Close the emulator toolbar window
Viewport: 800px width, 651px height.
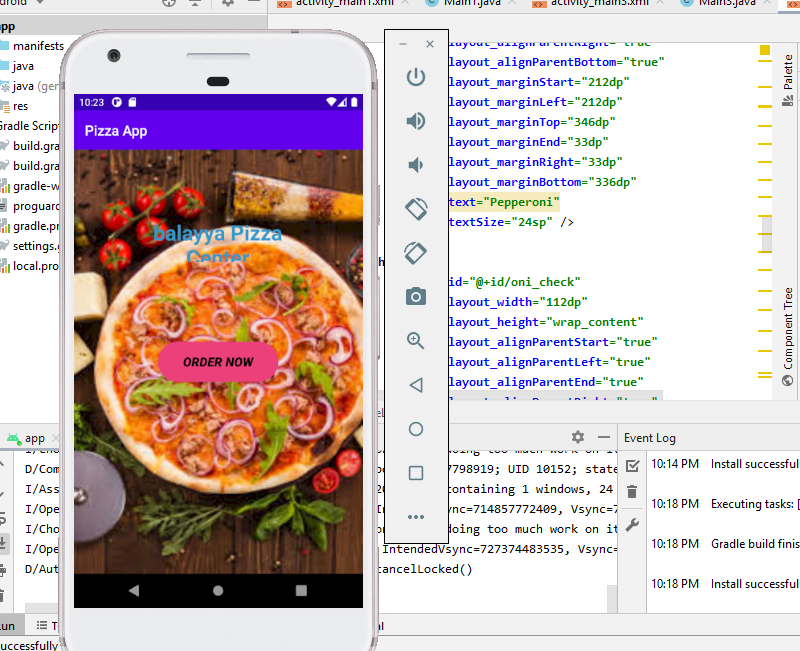click(x=430, y=44)
